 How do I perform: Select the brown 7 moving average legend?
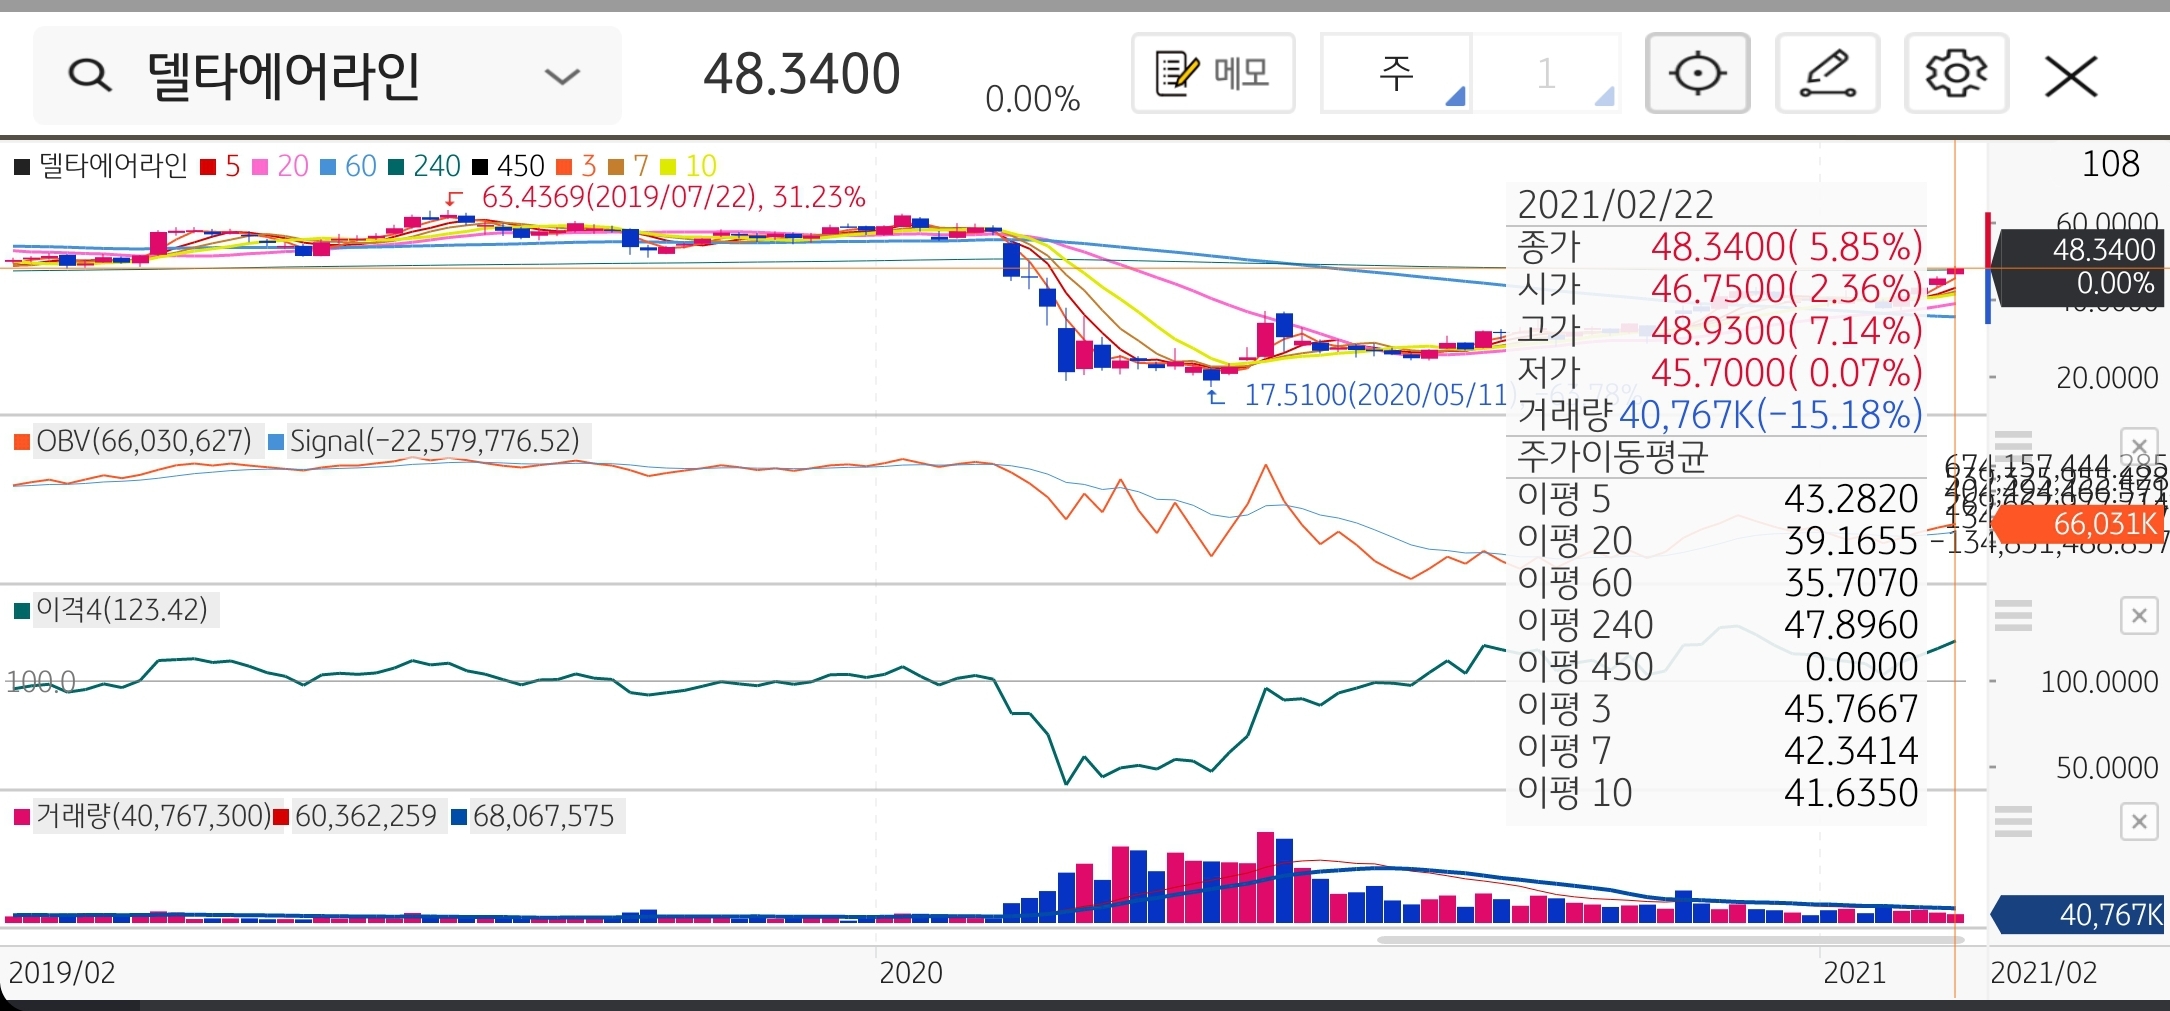pyautogui.click(x=629, y=166)
